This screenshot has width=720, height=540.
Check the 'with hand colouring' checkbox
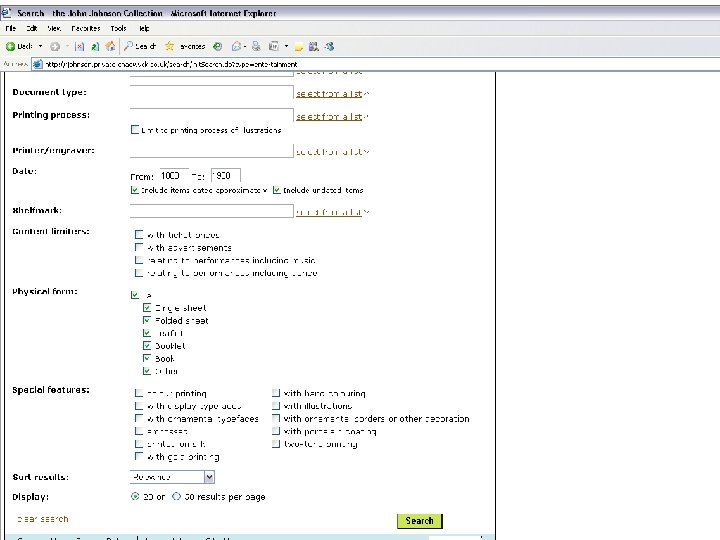coord(276,393)
